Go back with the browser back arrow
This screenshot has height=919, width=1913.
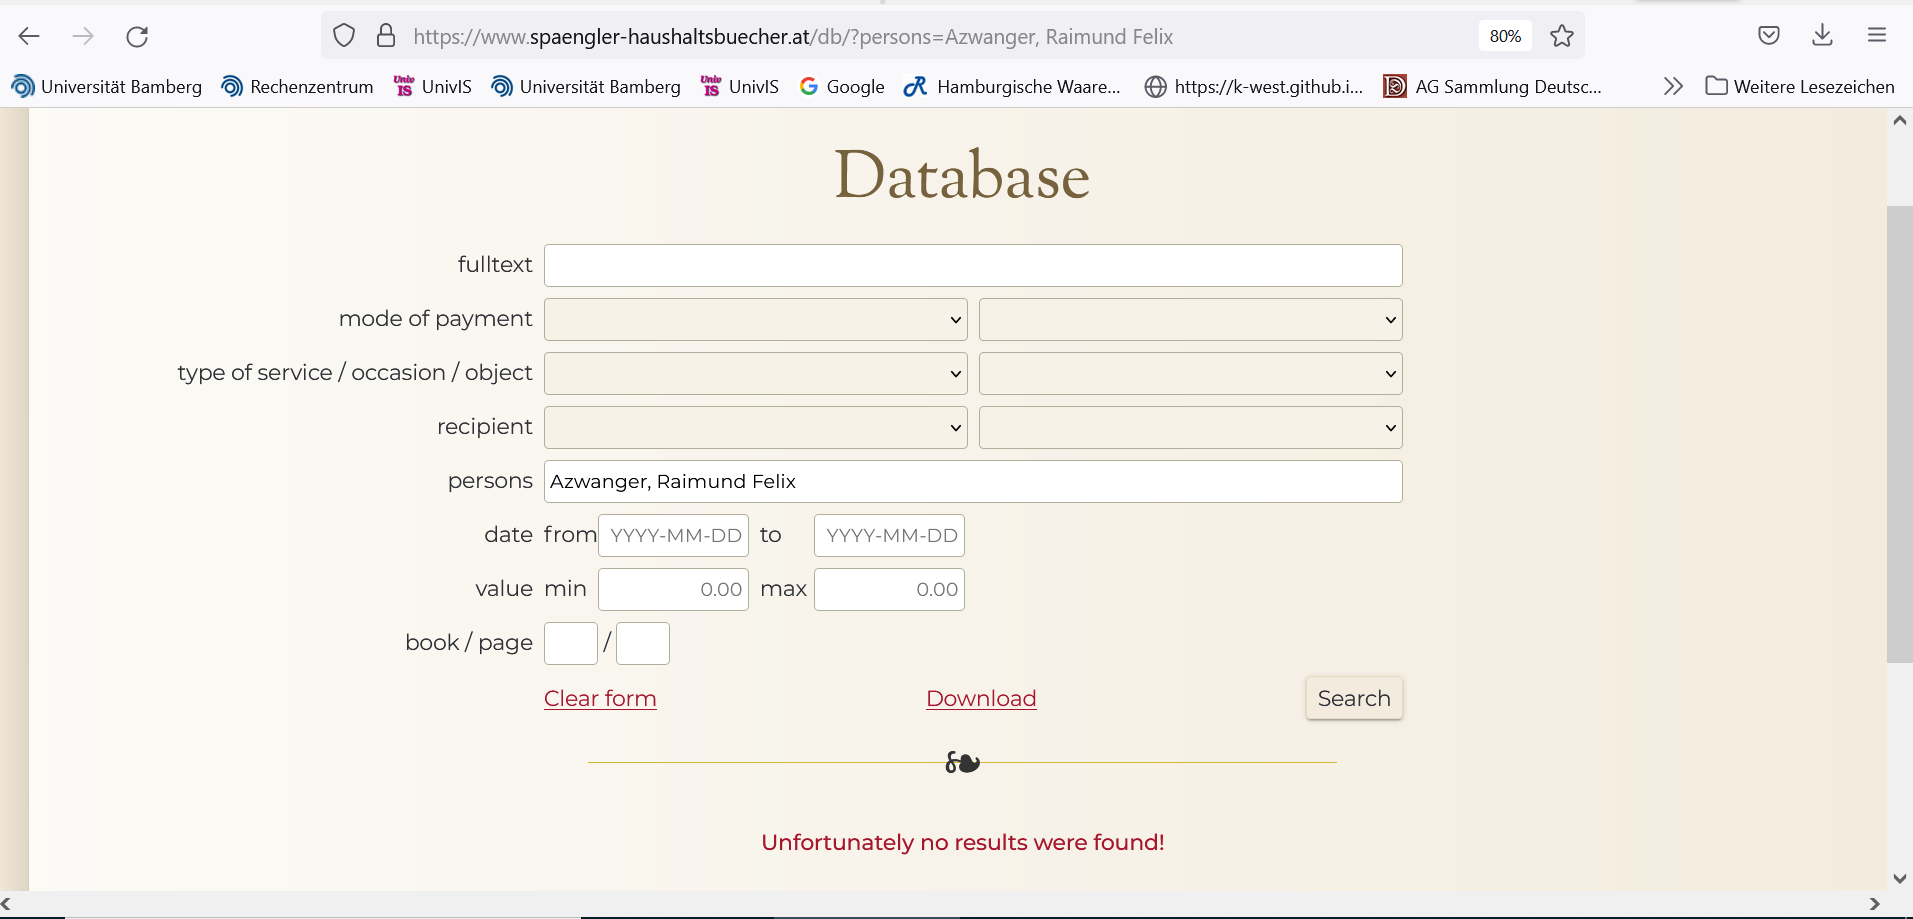tap(29, 37)
